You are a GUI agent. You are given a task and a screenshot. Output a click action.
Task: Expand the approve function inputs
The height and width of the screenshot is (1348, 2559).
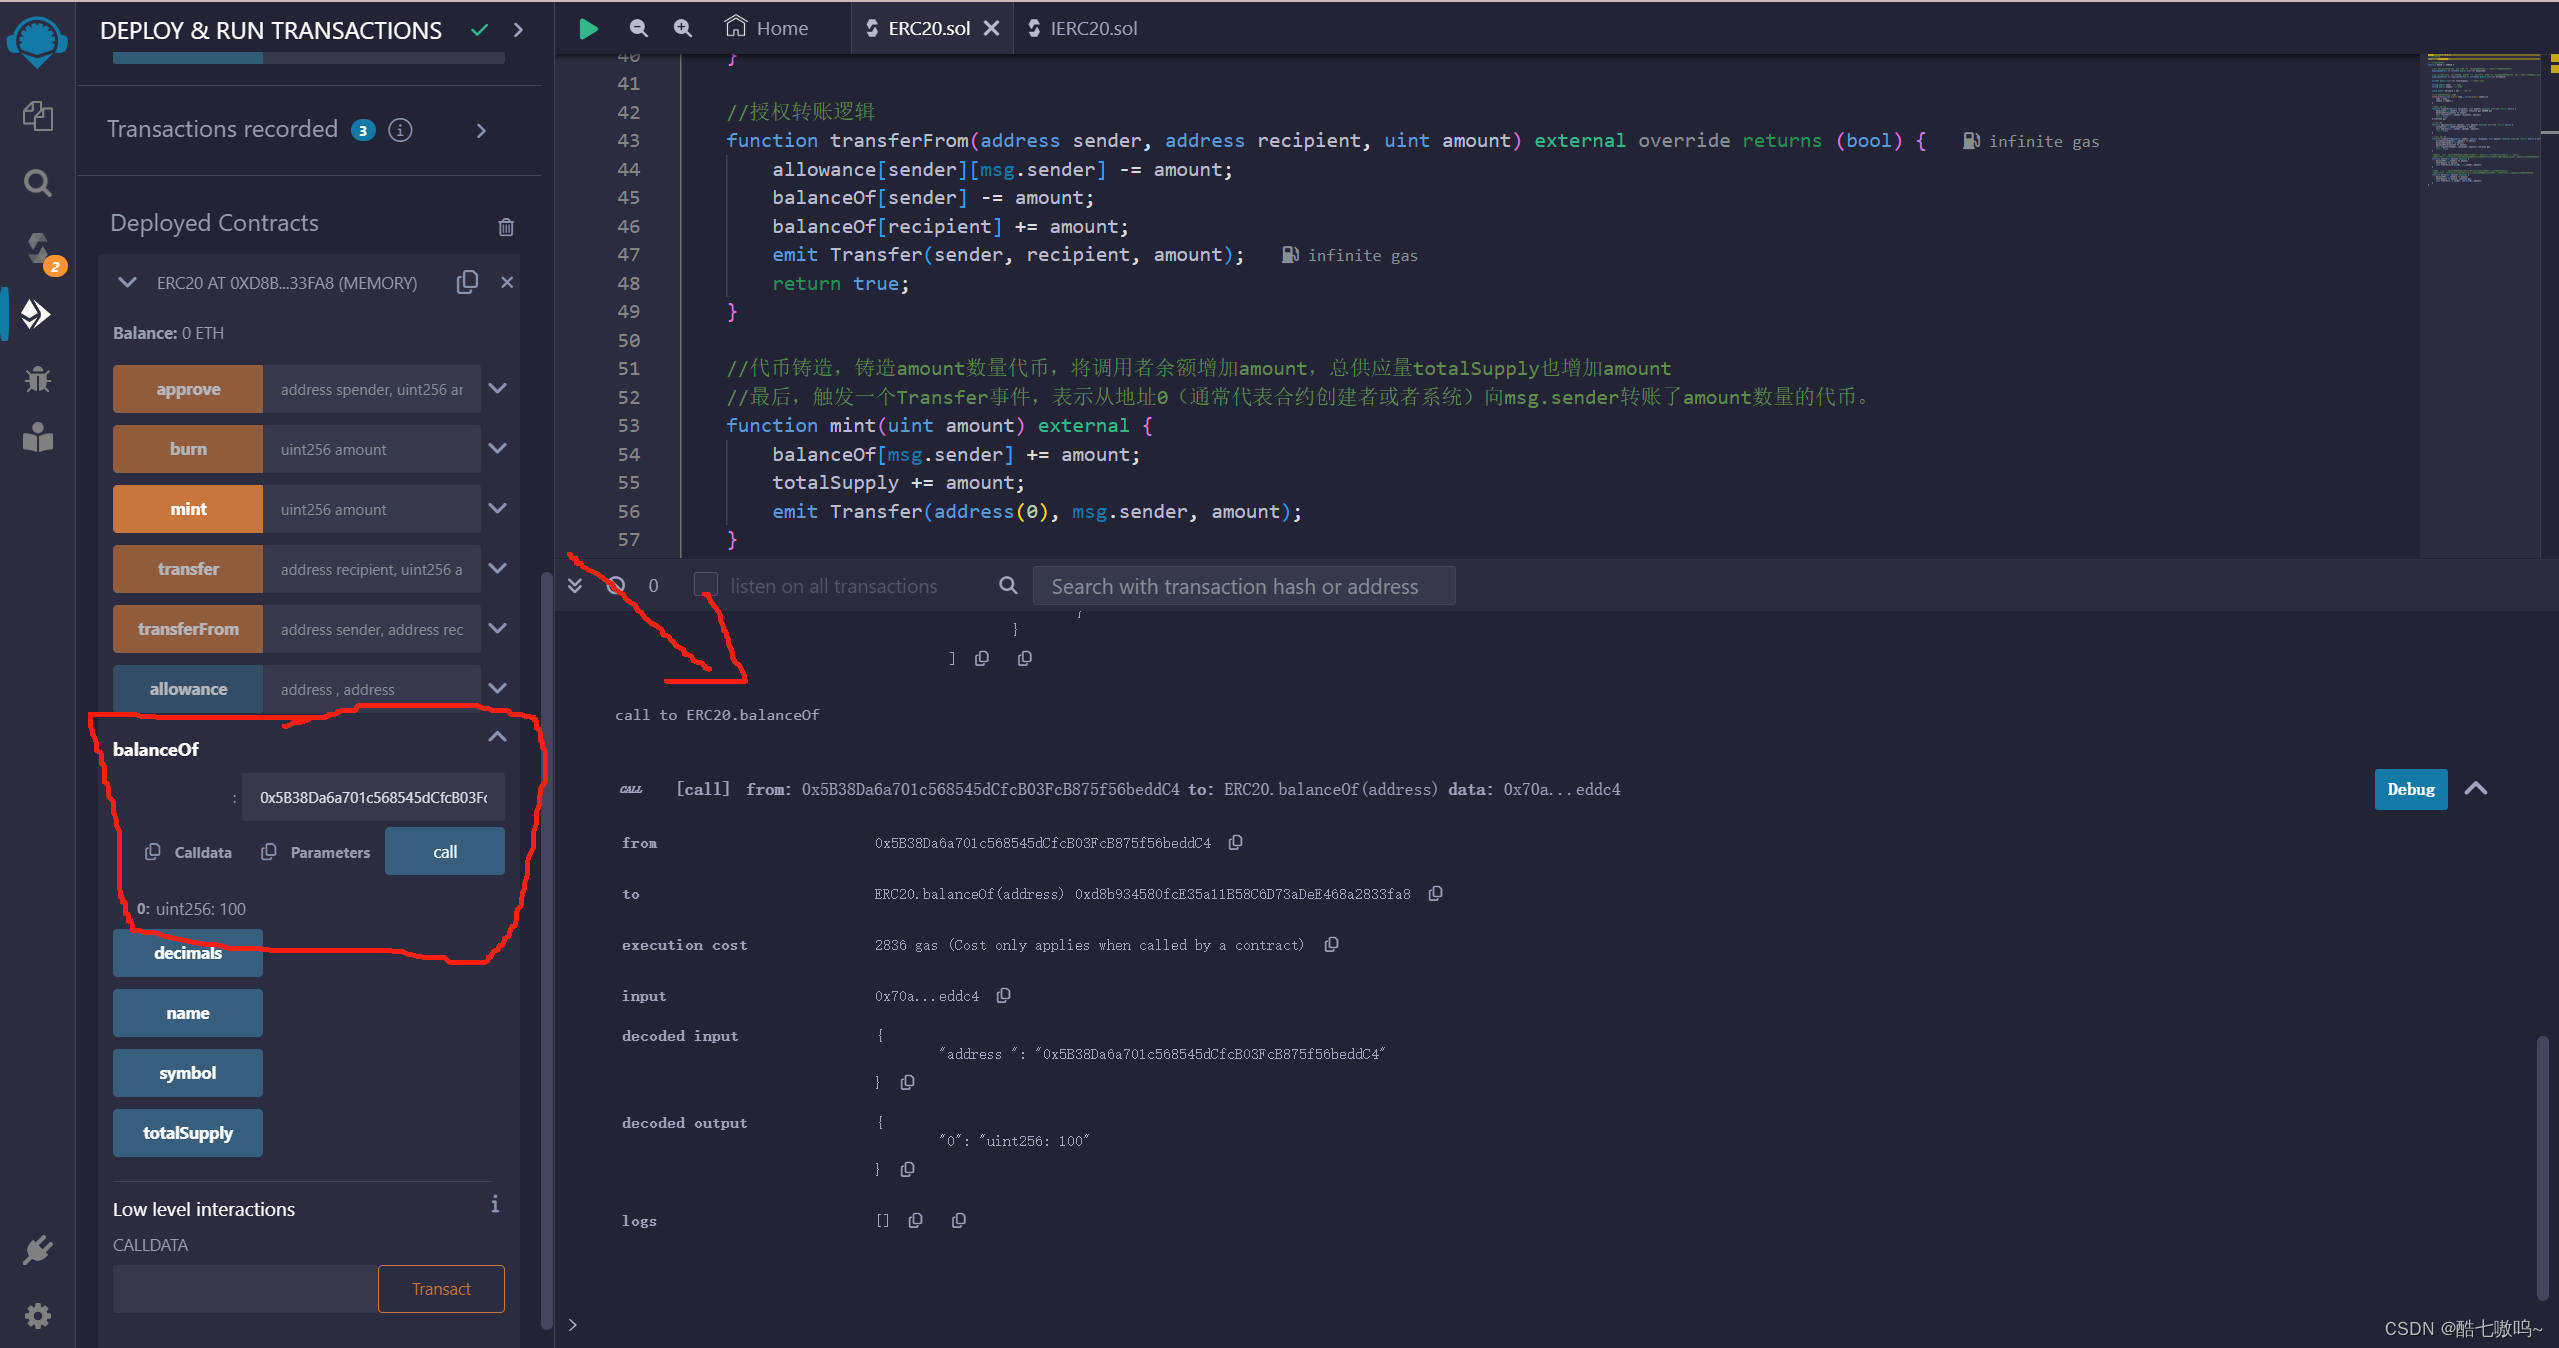click(497, 389)
